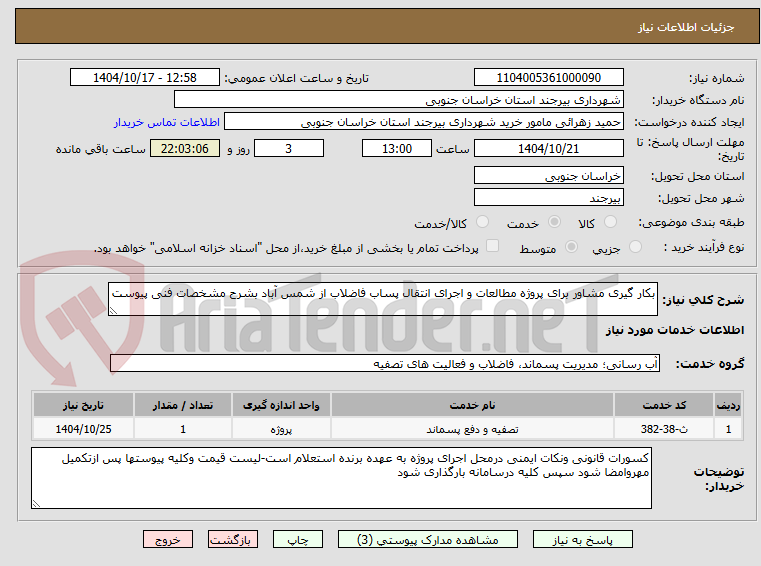Click the پروژه unit cell
Viewport: 761px width, 566px height.
click(281, 429)
